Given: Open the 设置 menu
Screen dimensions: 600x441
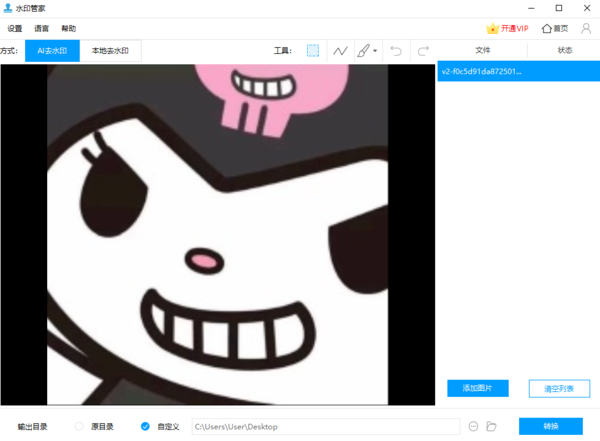Looking at the screenshot, I should click(15, 28).
